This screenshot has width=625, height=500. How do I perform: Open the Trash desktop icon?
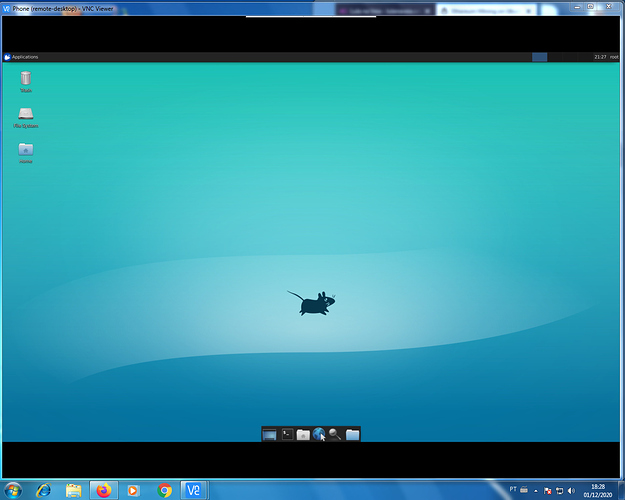tap(26, 82)
